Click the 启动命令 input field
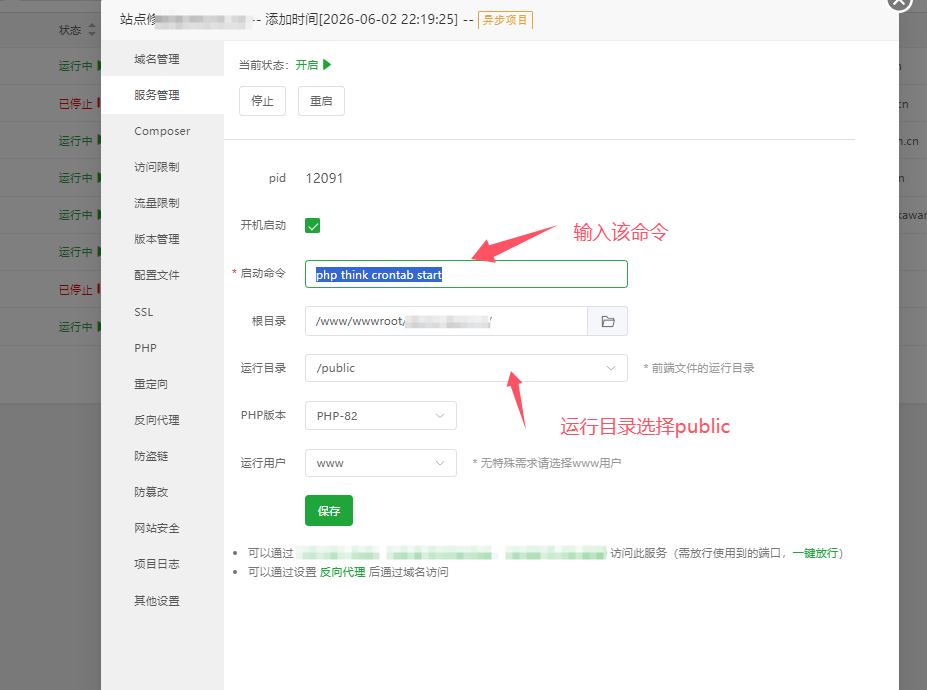The image size is (927, 690). [466, 274]
